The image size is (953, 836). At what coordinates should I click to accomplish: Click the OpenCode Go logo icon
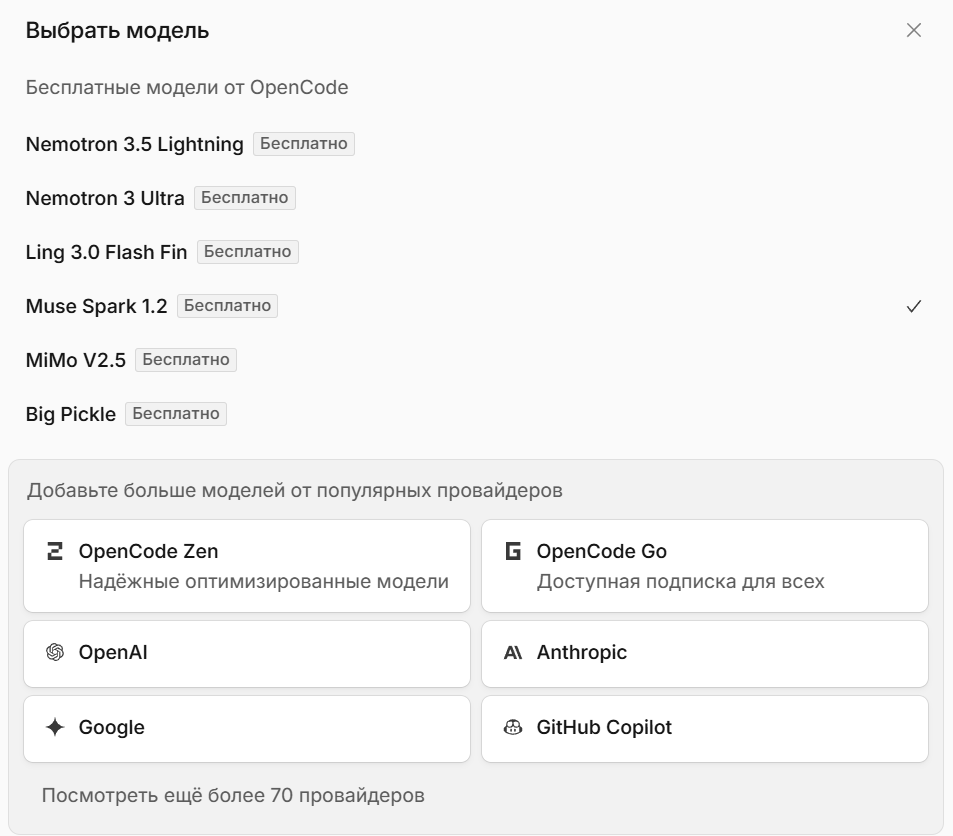click(x=513, y=551)
